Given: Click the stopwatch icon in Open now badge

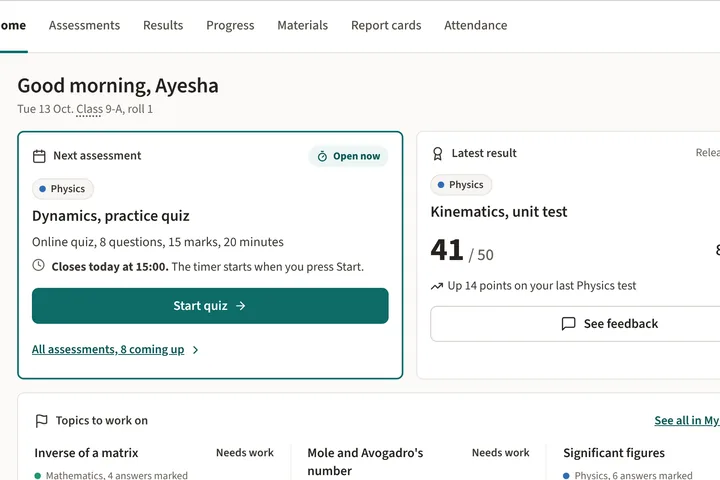Looking at the screenshot, I should [322, 157].
